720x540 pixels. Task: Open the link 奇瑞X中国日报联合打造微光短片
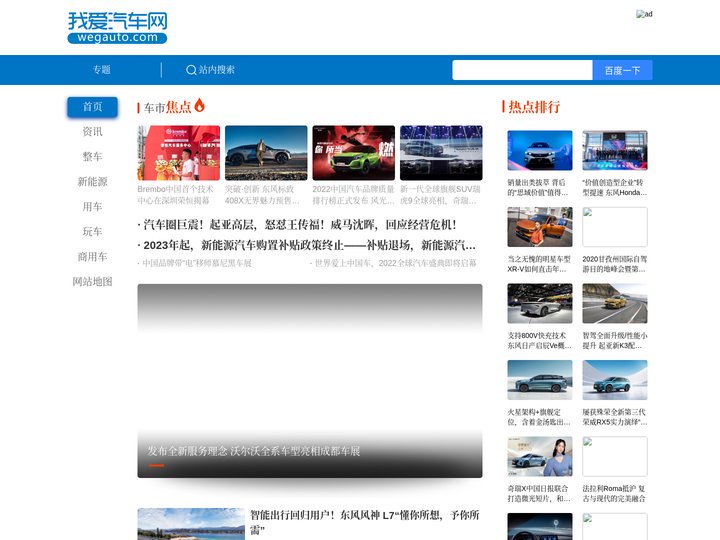coord(539,494)
